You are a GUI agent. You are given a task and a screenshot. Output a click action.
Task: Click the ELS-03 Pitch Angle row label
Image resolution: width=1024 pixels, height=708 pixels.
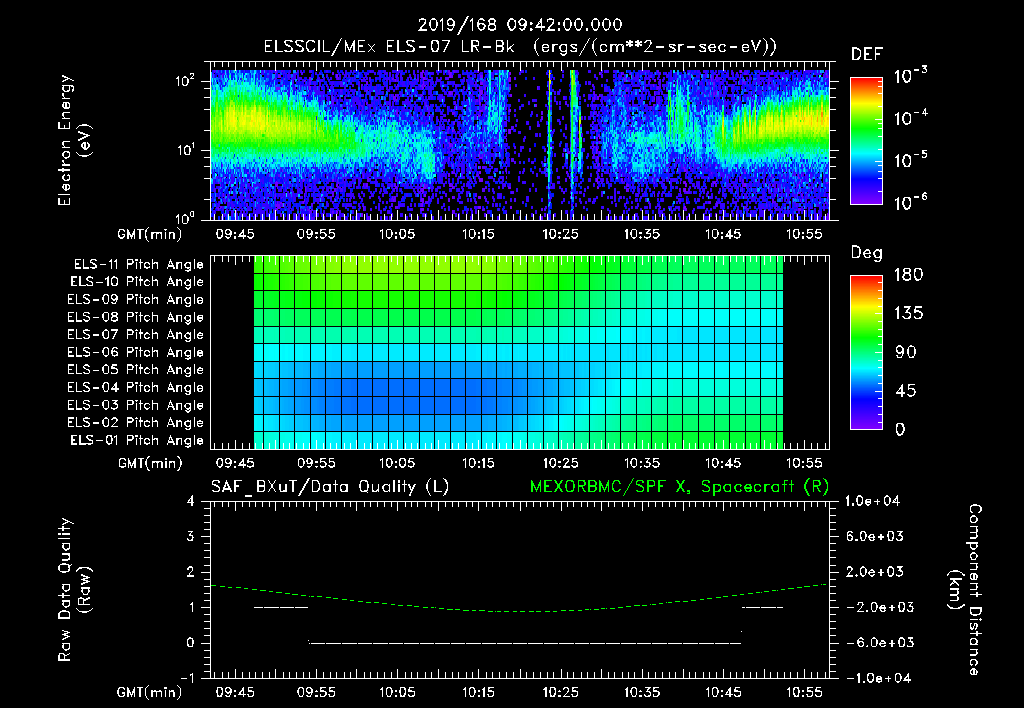point(135,405)
